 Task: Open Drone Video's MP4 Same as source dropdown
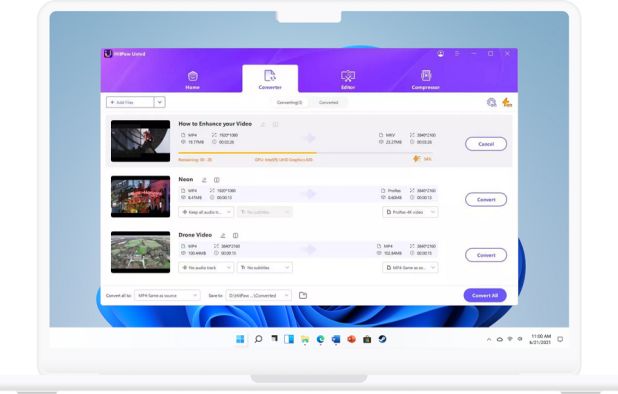tap(410, 268)
